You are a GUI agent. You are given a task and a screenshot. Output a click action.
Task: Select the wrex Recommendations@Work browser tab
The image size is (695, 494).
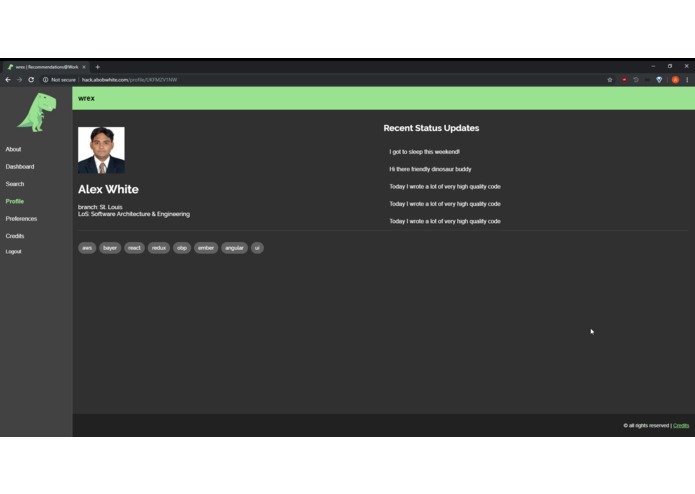click(x=46, y=67)
